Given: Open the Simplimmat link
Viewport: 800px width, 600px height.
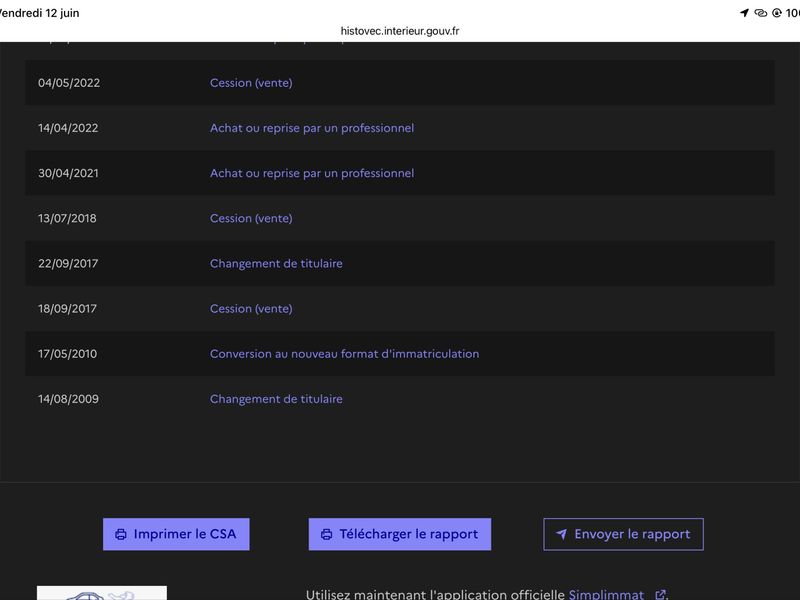Looking at the screenshot, I should pos(606,594).
